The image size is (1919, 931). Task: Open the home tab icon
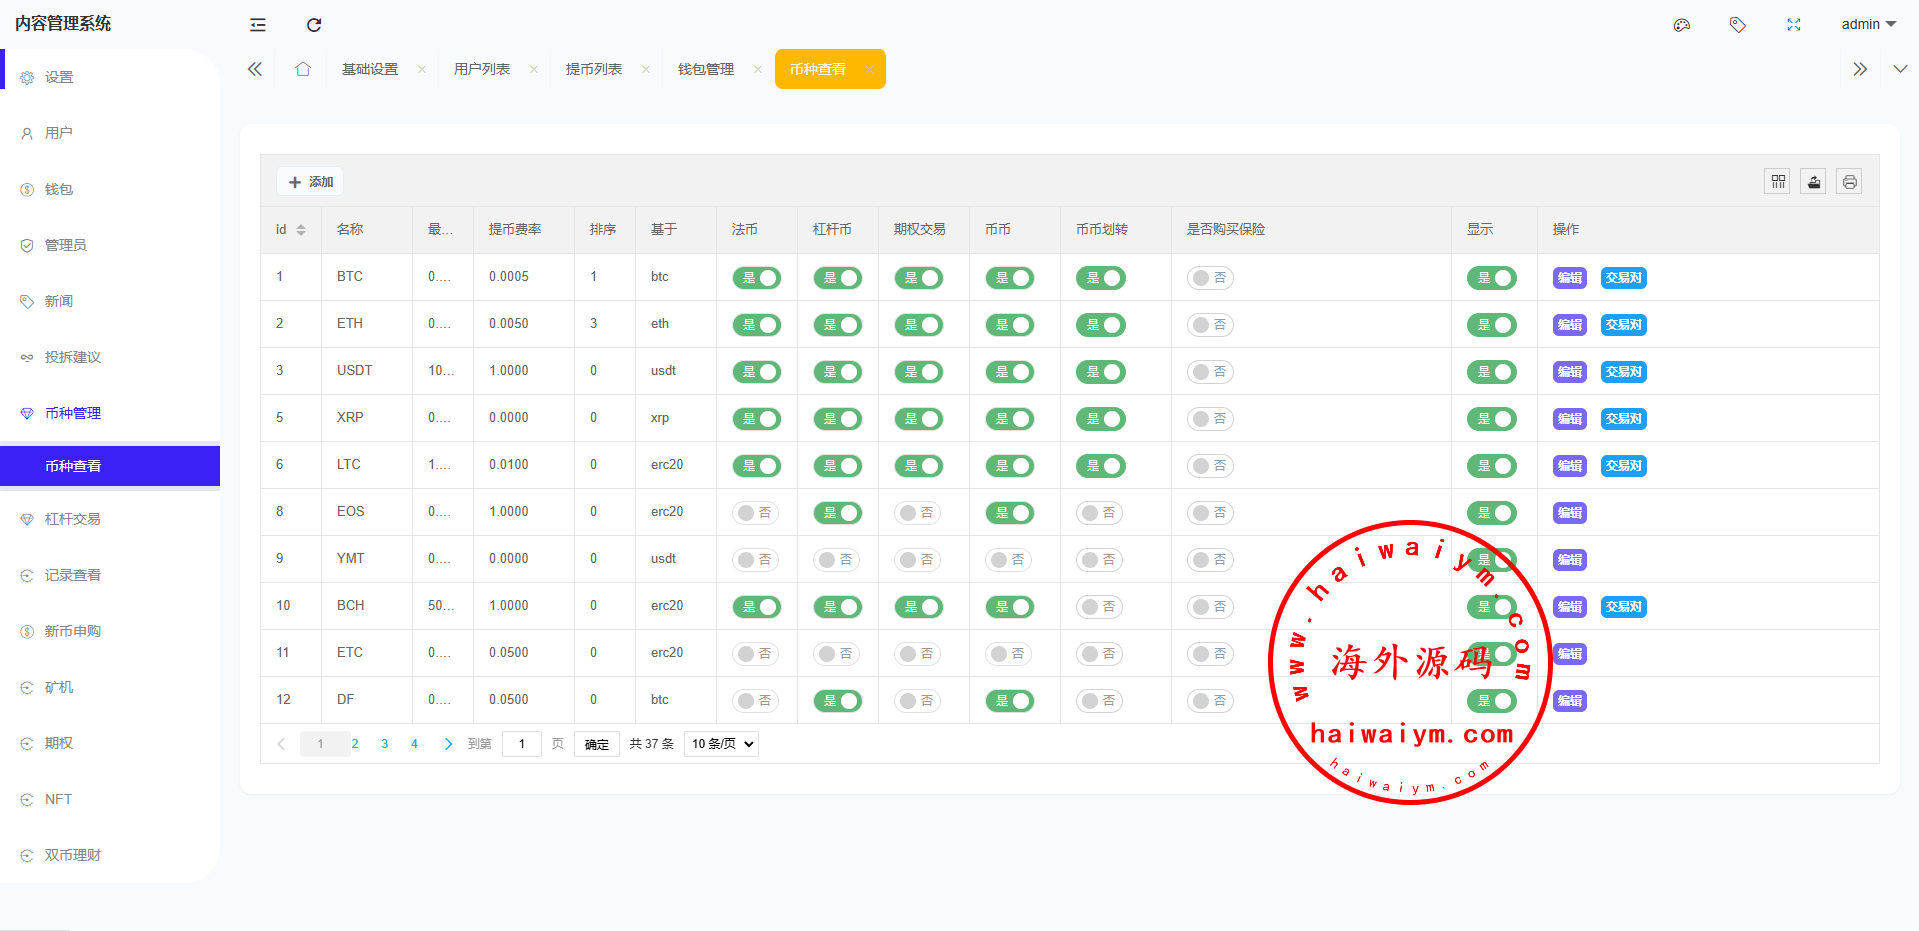[x=303, y=69]
